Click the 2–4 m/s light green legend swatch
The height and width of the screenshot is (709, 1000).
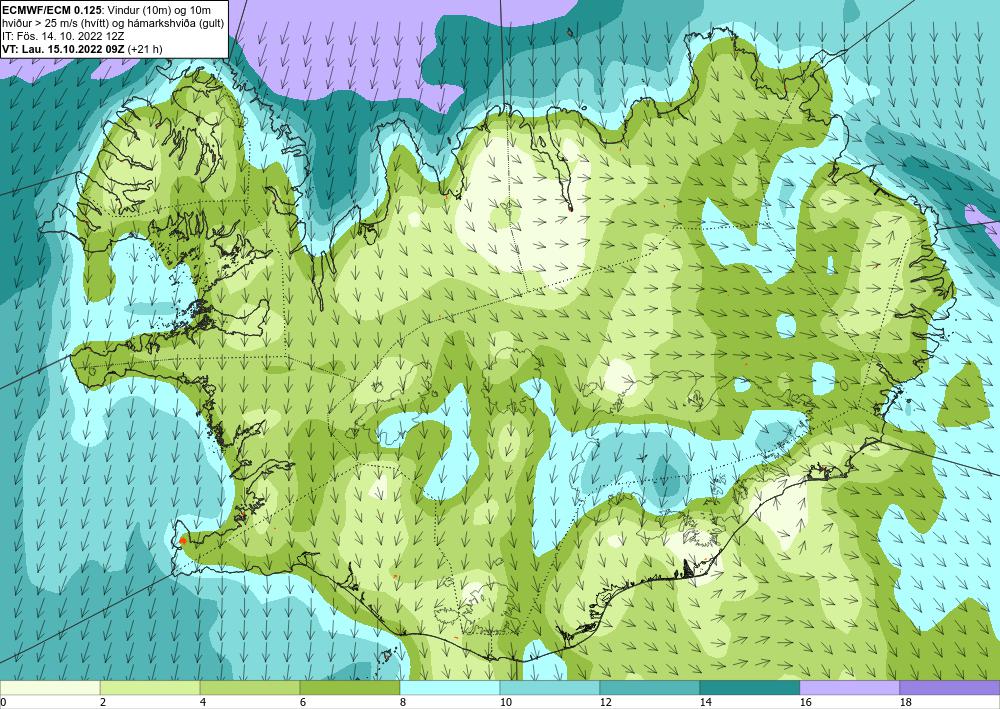pyautogui.click(x=150, y=687)
